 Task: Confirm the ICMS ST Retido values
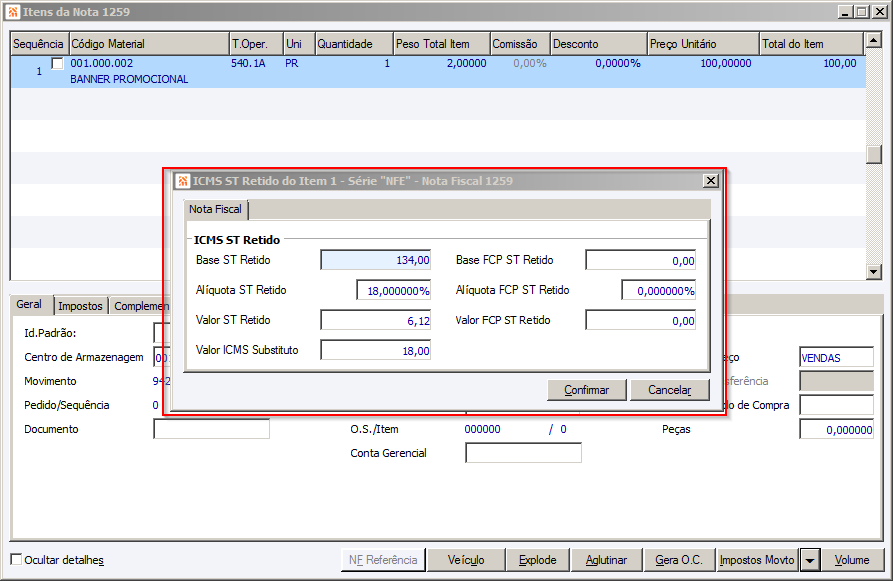coord(587,390)
